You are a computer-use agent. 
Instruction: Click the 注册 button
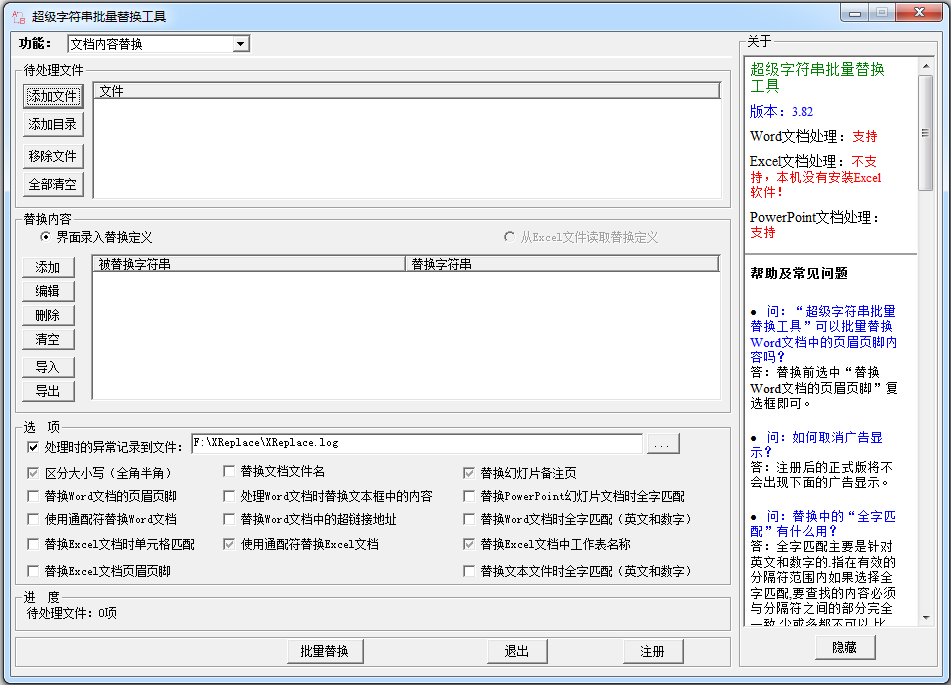[x=653, y=651]
